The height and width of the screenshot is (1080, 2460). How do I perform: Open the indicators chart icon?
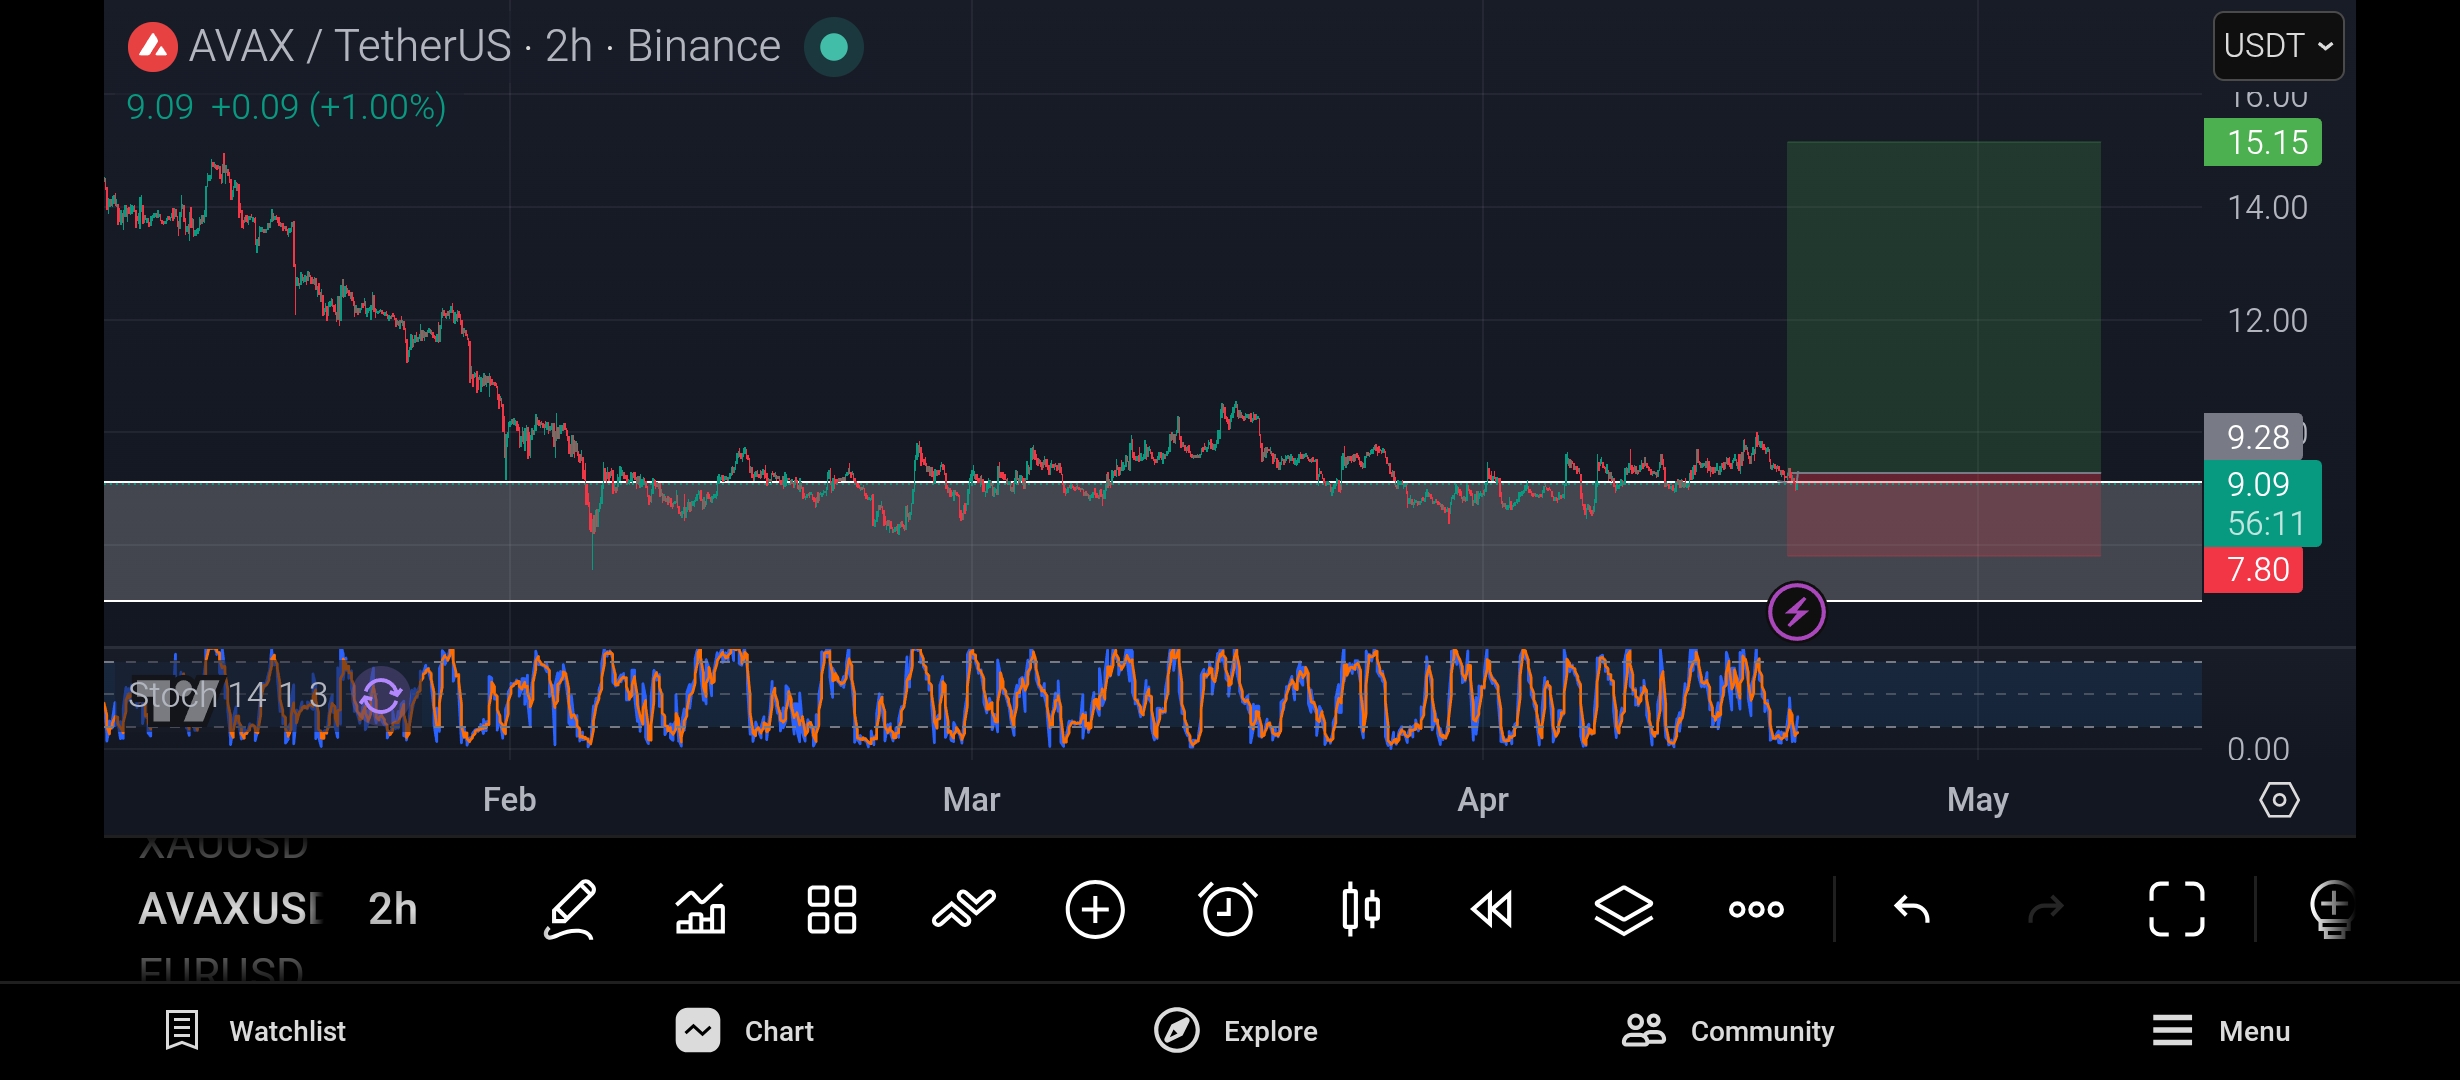(x=700, y=909)
